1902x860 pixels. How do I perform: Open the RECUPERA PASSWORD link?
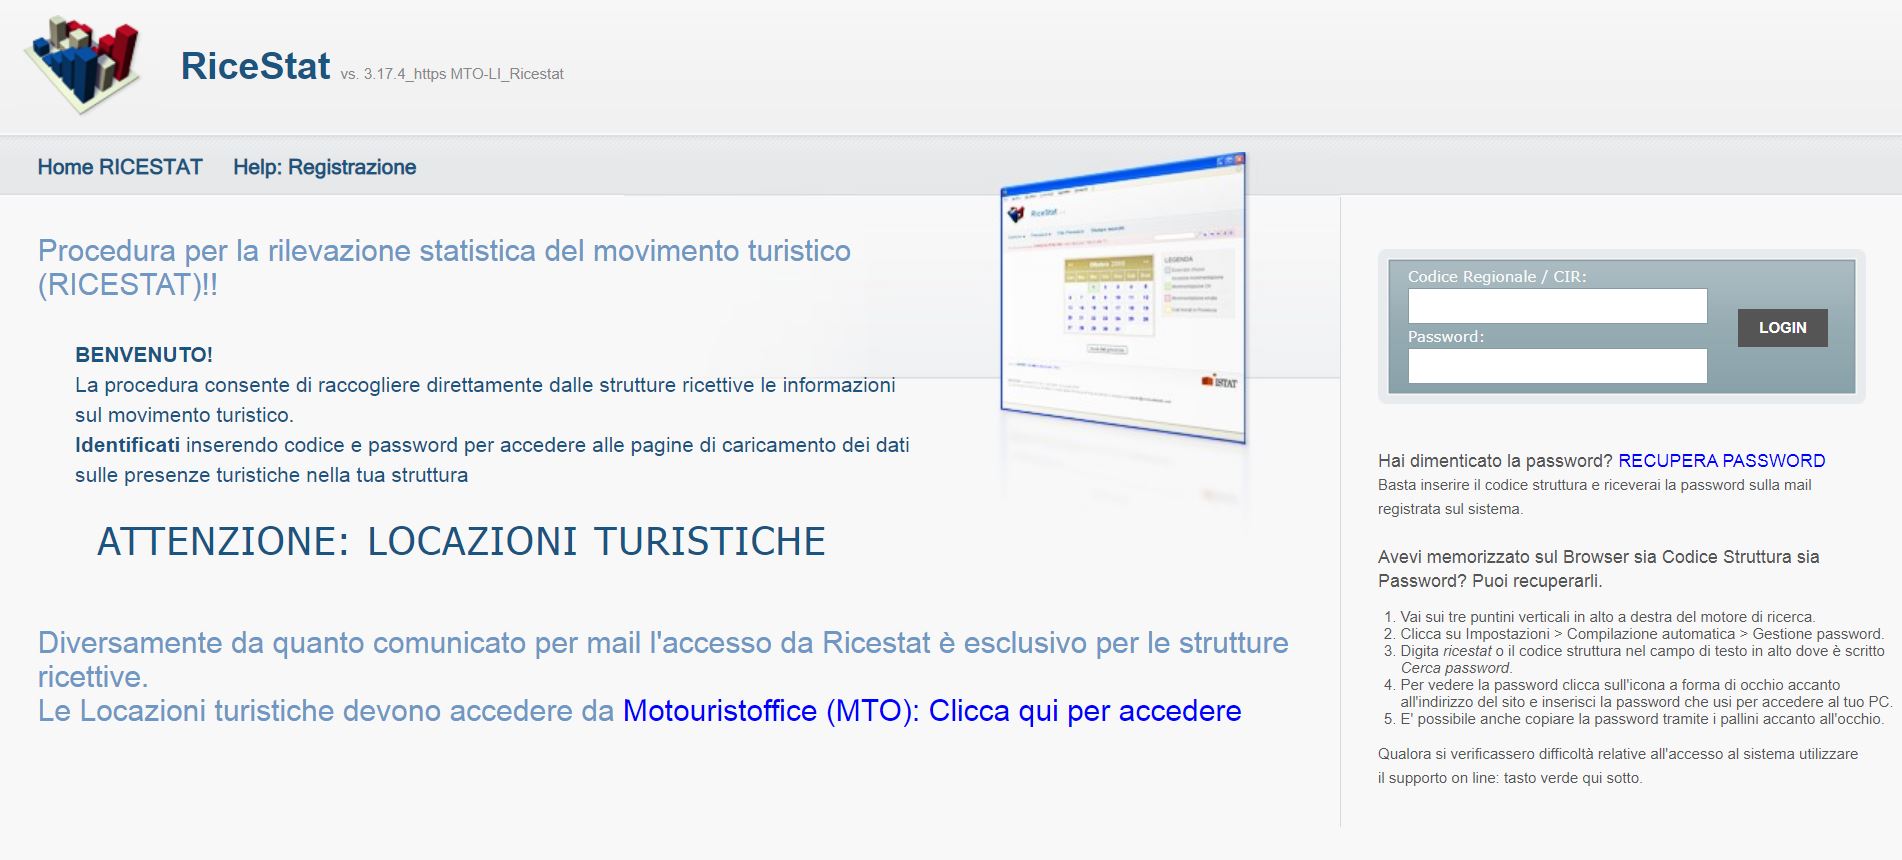click(x=1721, y=461)
